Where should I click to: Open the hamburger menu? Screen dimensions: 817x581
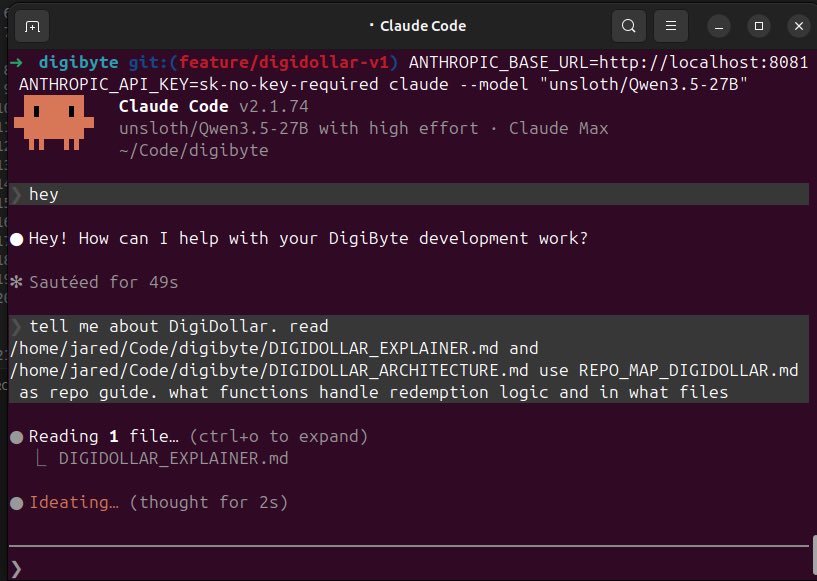tap(671, 26)
